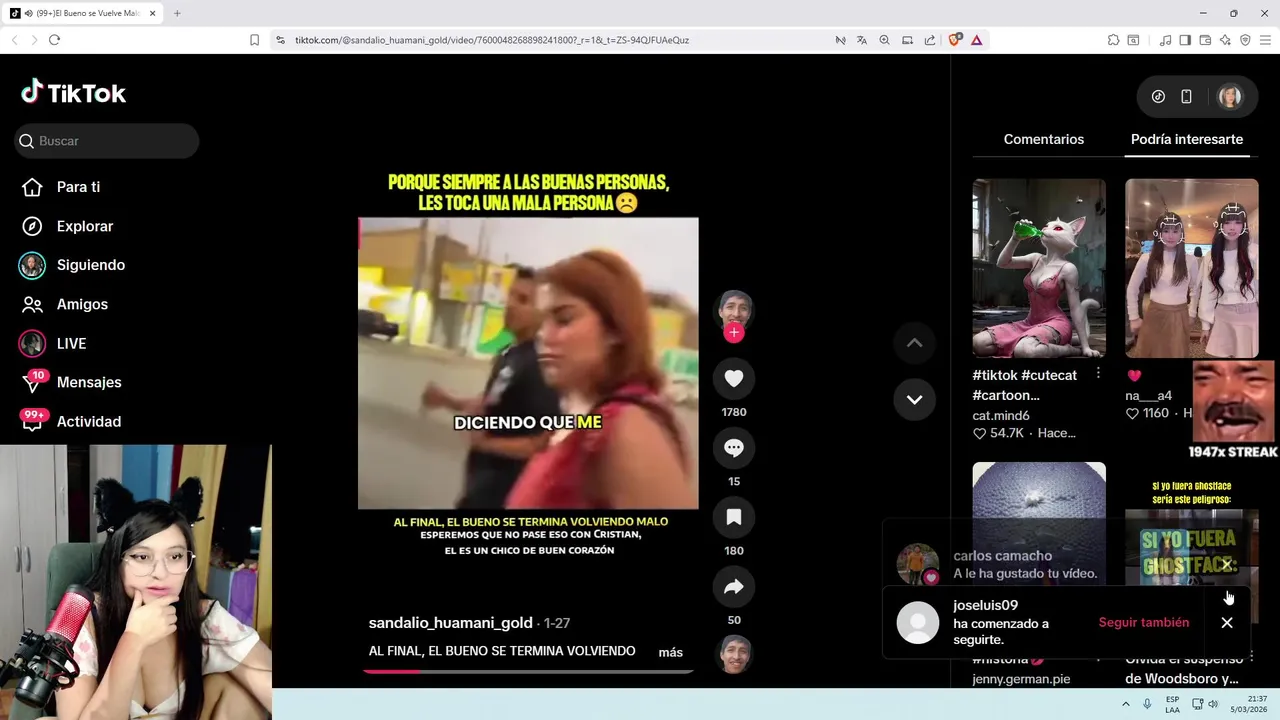Dismiss the joseluis09 follow notification
Screen dimensions: 1280x720
click(1227, 622)
